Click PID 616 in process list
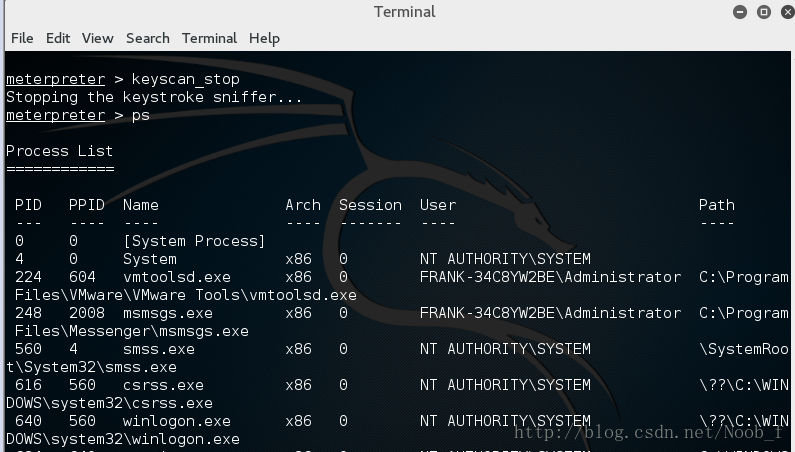This screenshot has width=795, height=452. coord(28,385)
